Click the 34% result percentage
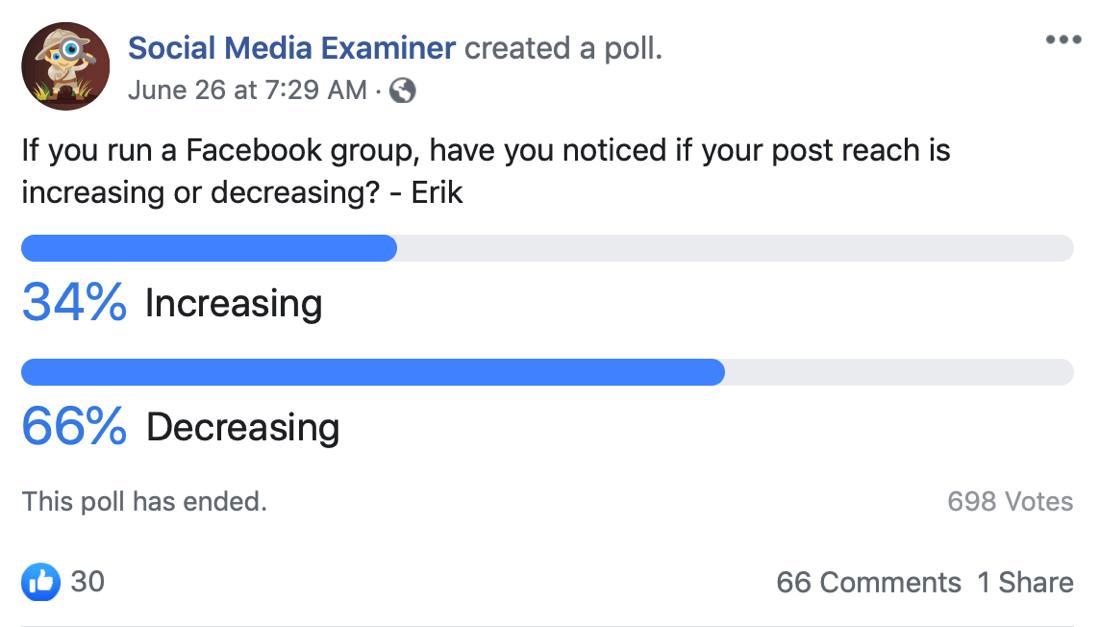Image resolution: width=1100 pixels, height=627 pixels. click(x=74, y=302)
